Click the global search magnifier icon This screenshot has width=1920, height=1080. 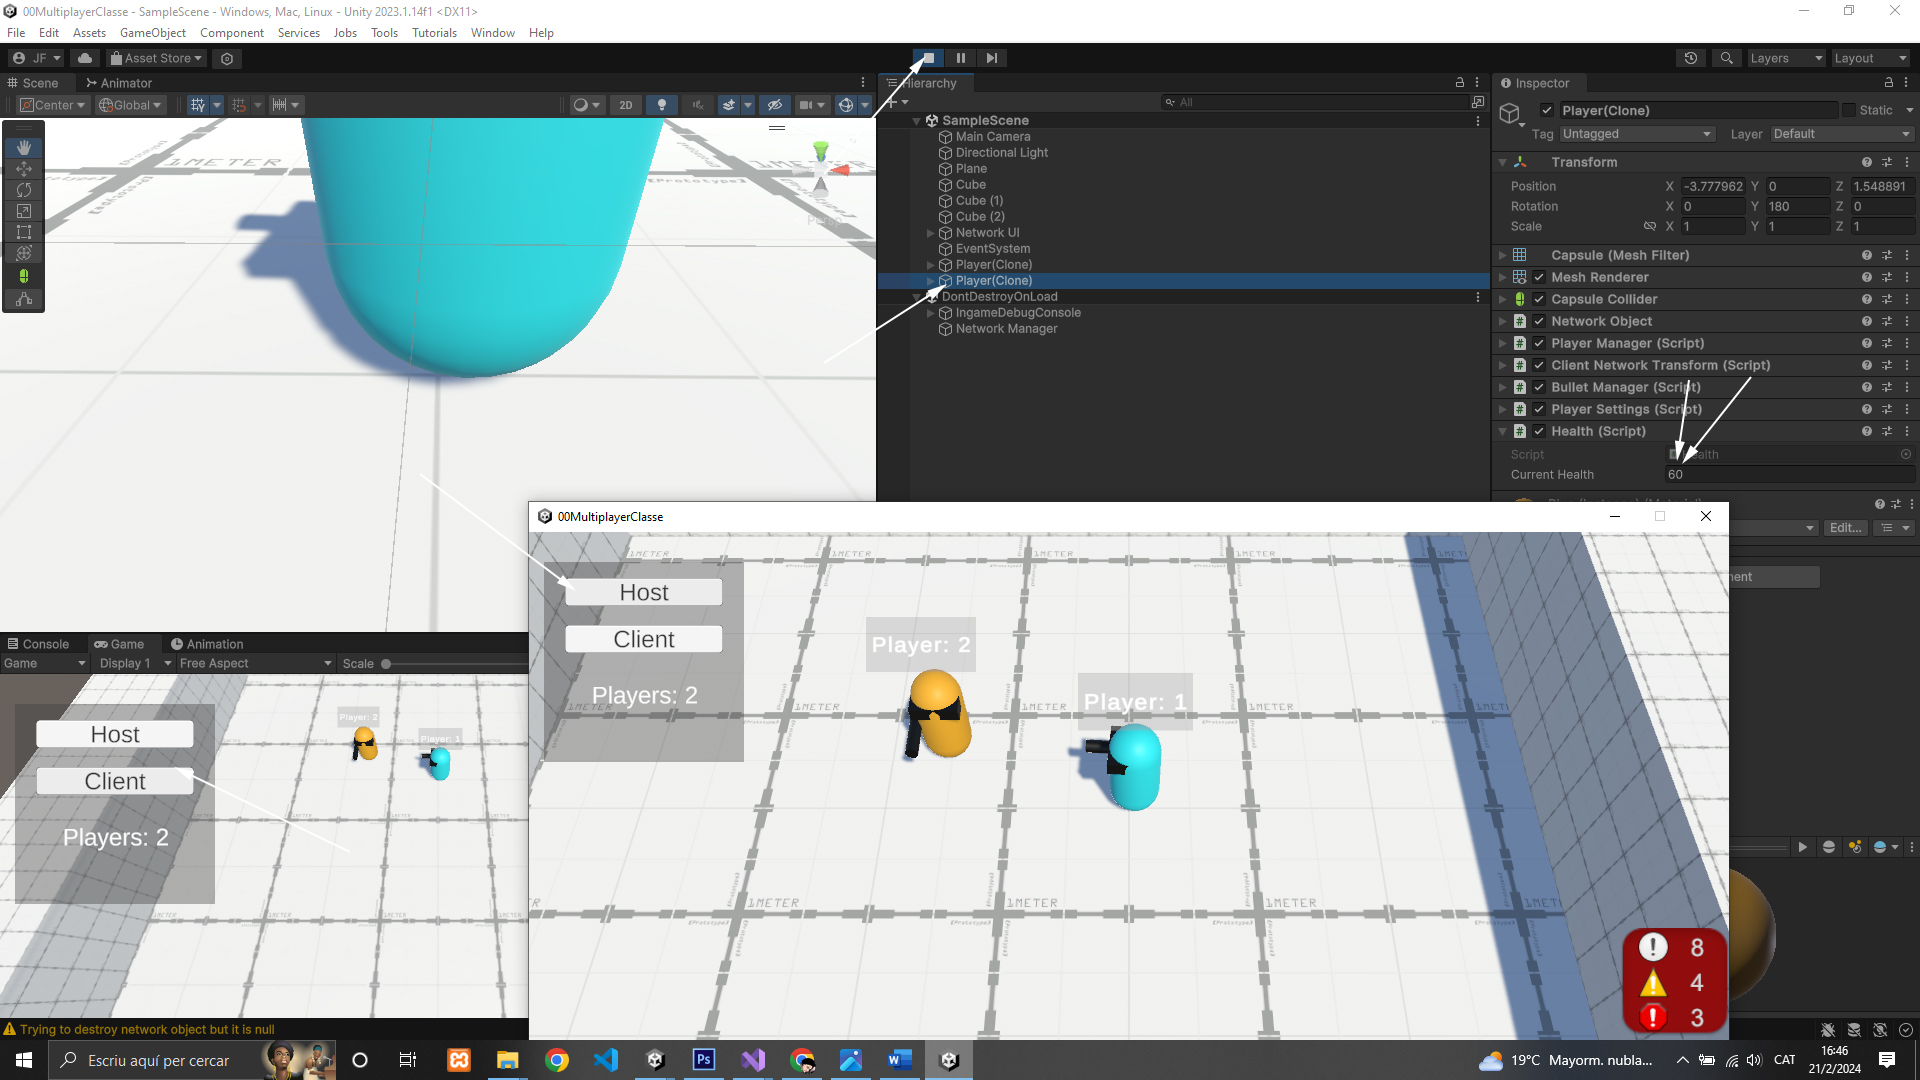[1727, 58]
